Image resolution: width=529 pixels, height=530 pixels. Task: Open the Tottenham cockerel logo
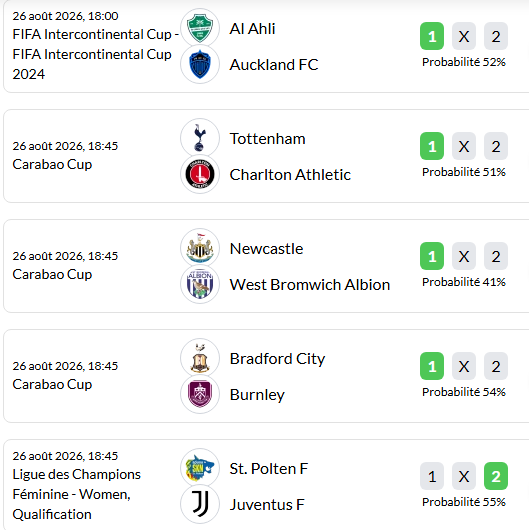[200, 138]
